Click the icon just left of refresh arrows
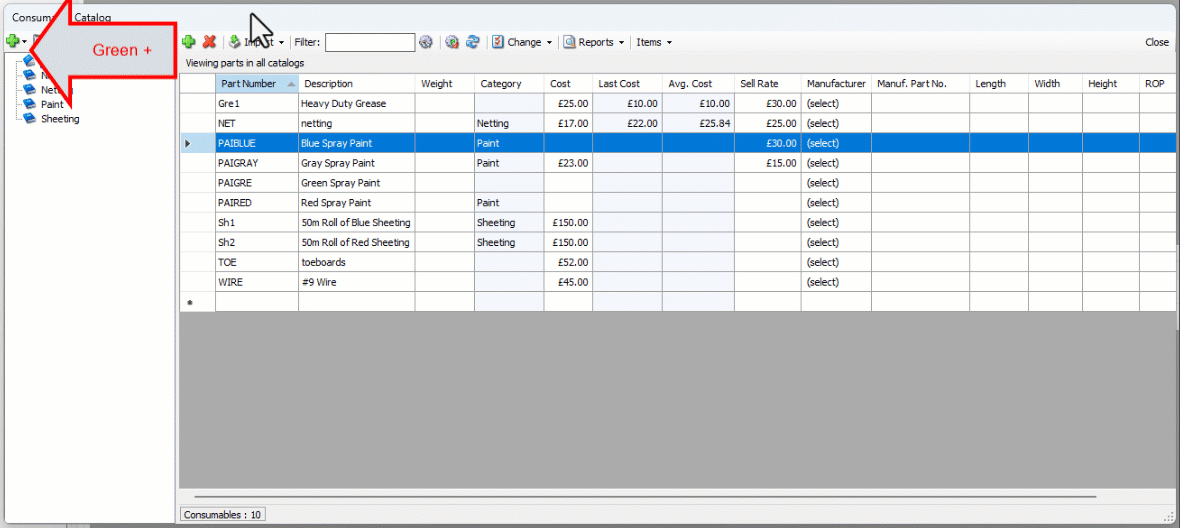 452,42
